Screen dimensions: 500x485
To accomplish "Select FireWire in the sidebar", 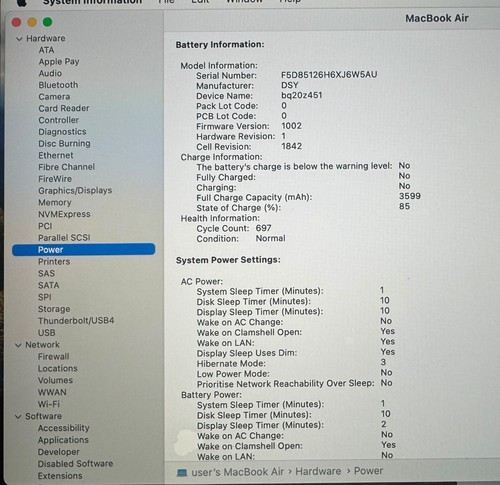I will [x=55, y=179].
